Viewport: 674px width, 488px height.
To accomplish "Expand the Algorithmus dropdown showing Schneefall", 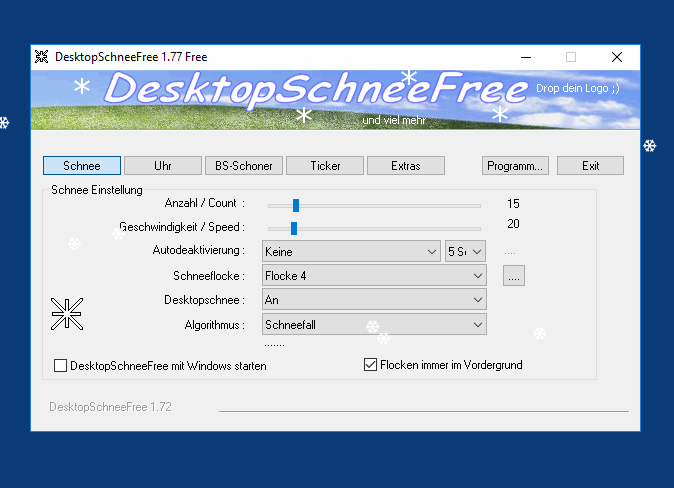I will tap(374, 325).
